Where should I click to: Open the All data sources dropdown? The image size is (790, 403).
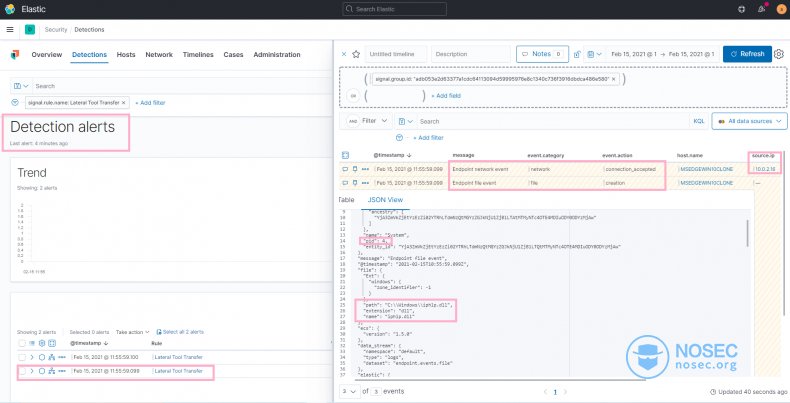click(x=749, y=121)
